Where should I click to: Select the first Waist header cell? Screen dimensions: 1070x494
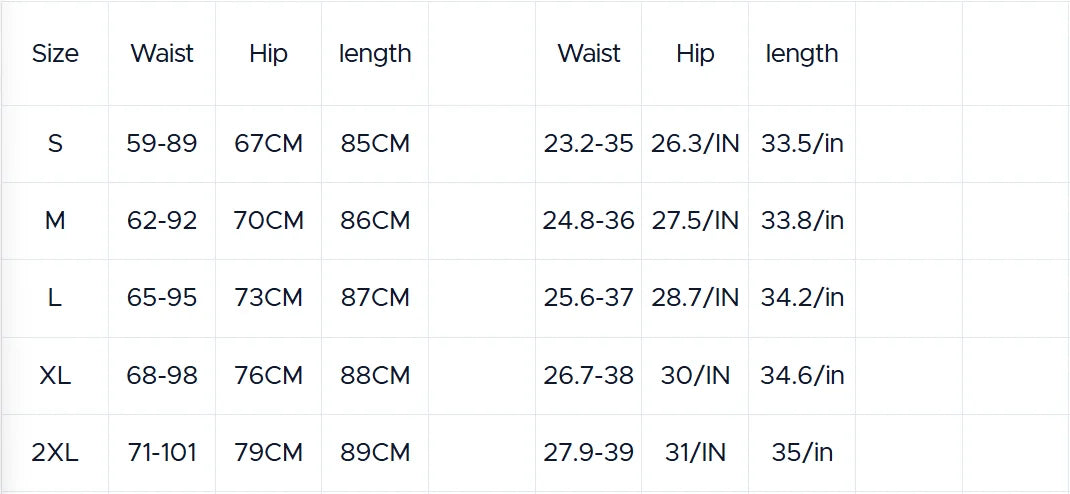(x=162, y=54)
